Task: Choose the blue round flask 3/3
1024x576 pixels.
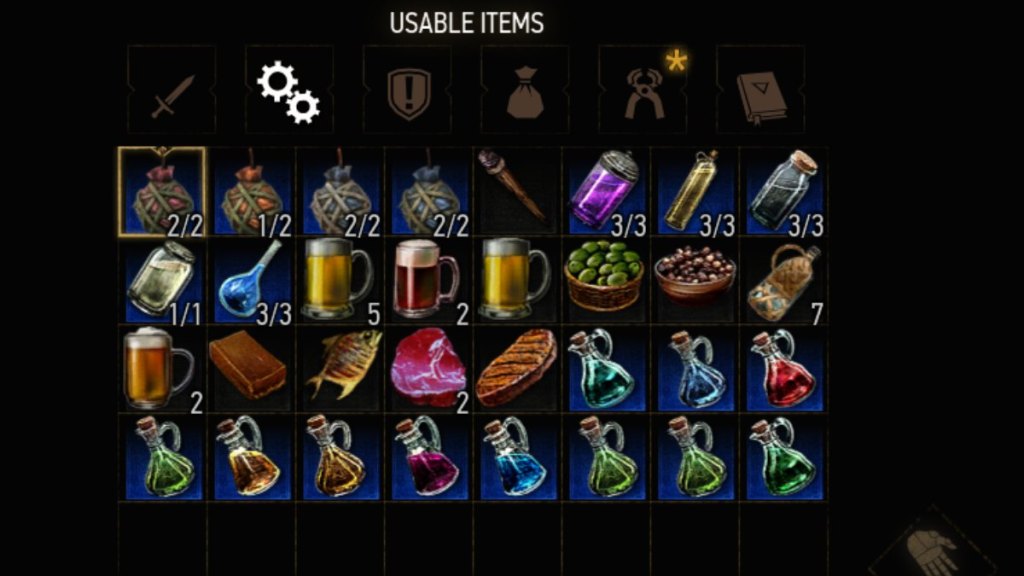Action: [x=251, y=281]
